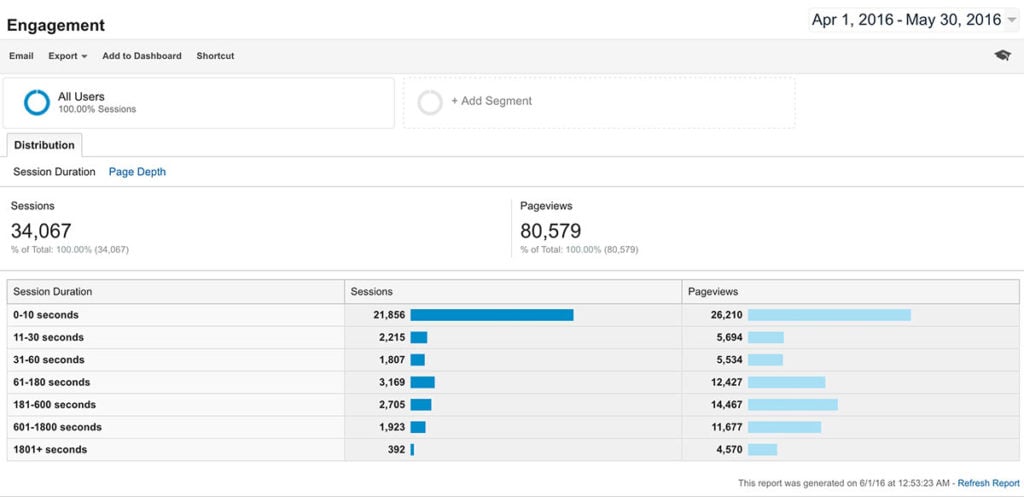Click the 11,677 pageviews value
This screenshot has height=497, width=1024.
727,427
